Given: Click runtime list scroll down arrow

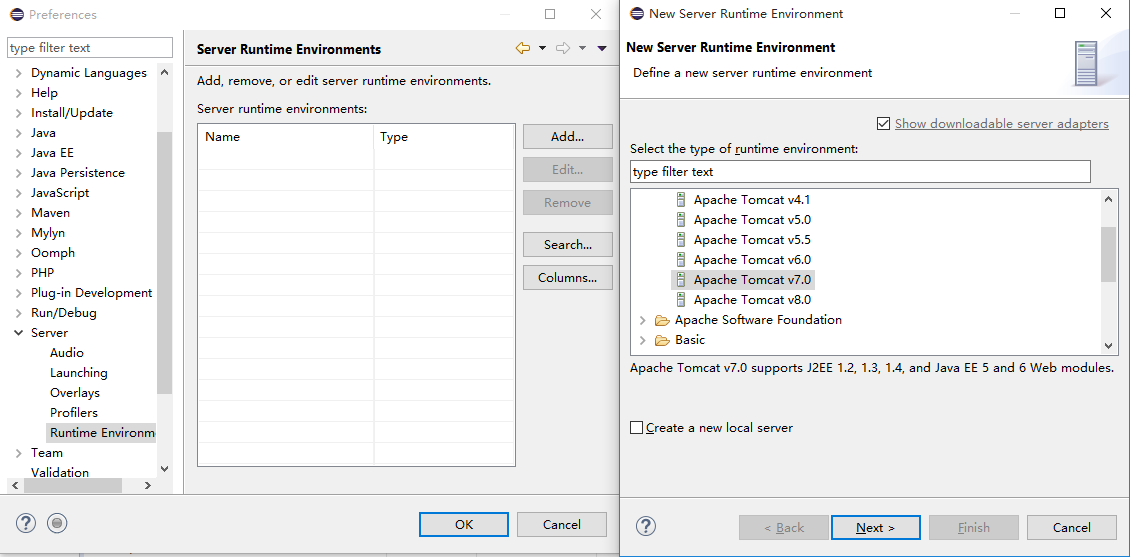Looking at the screenshot, I should pos(1108,346).
